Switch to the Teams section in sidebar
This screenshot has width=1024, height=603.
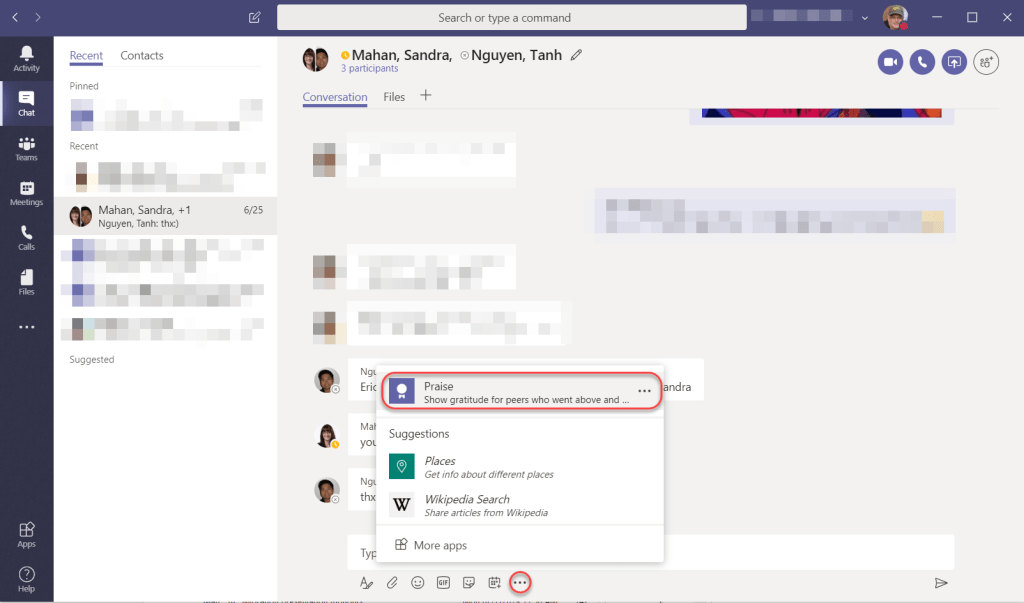pyautogui.click(x=26, y=148)
